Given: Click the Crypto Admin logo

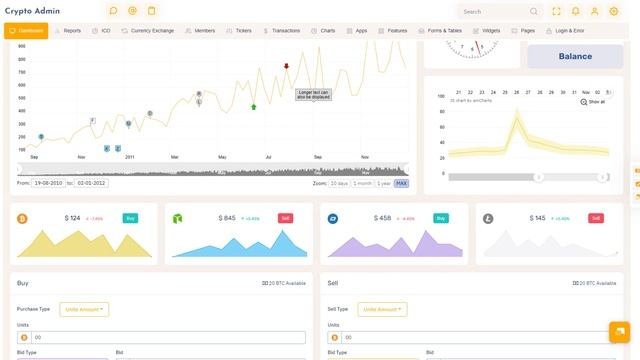Looking at the screenshot, I should point(32,11).
